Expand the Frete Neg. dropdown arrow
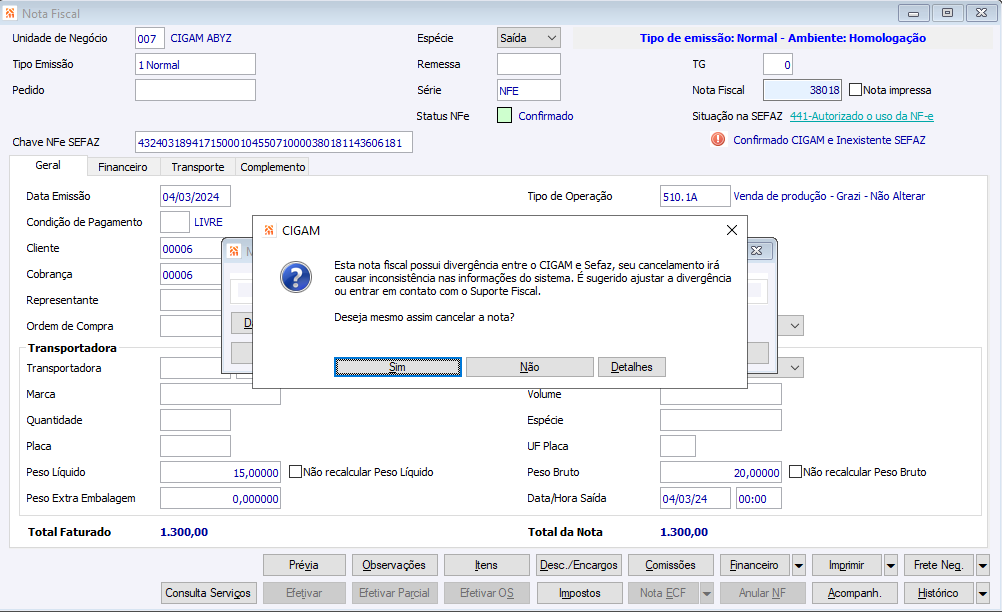This screenshot has width=1002, height=613. point(983,565)
